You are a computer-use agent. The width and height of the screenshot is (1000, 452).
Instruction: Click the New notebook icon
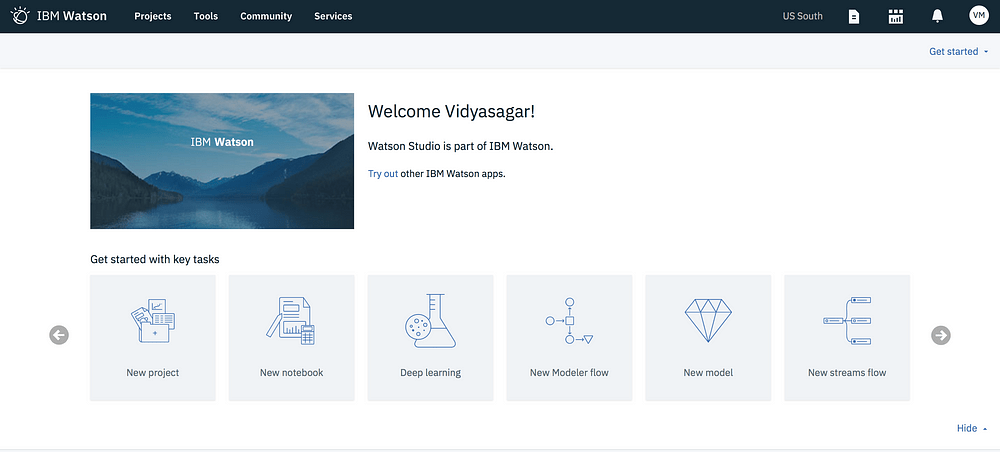[291, 321]
